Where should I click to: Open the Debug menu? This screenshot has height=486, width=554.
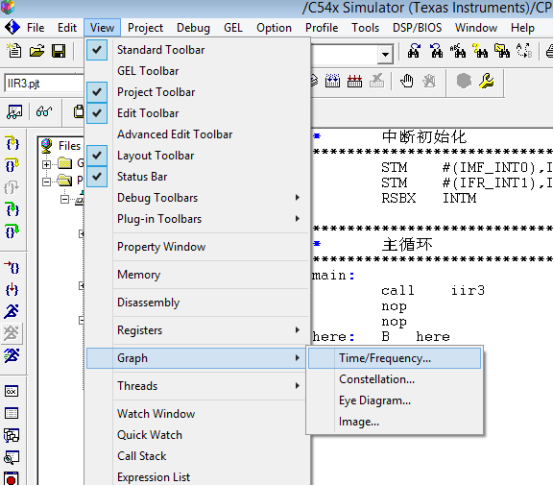click(x=193, y=28)
